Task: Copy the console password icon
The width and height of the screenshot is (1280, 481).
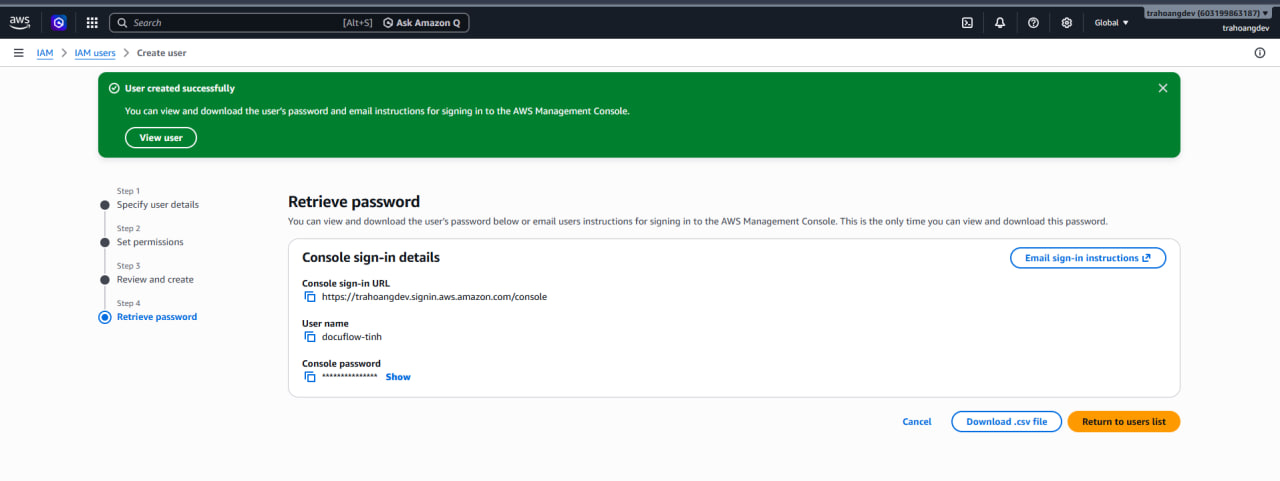Action: click(310, 377)
